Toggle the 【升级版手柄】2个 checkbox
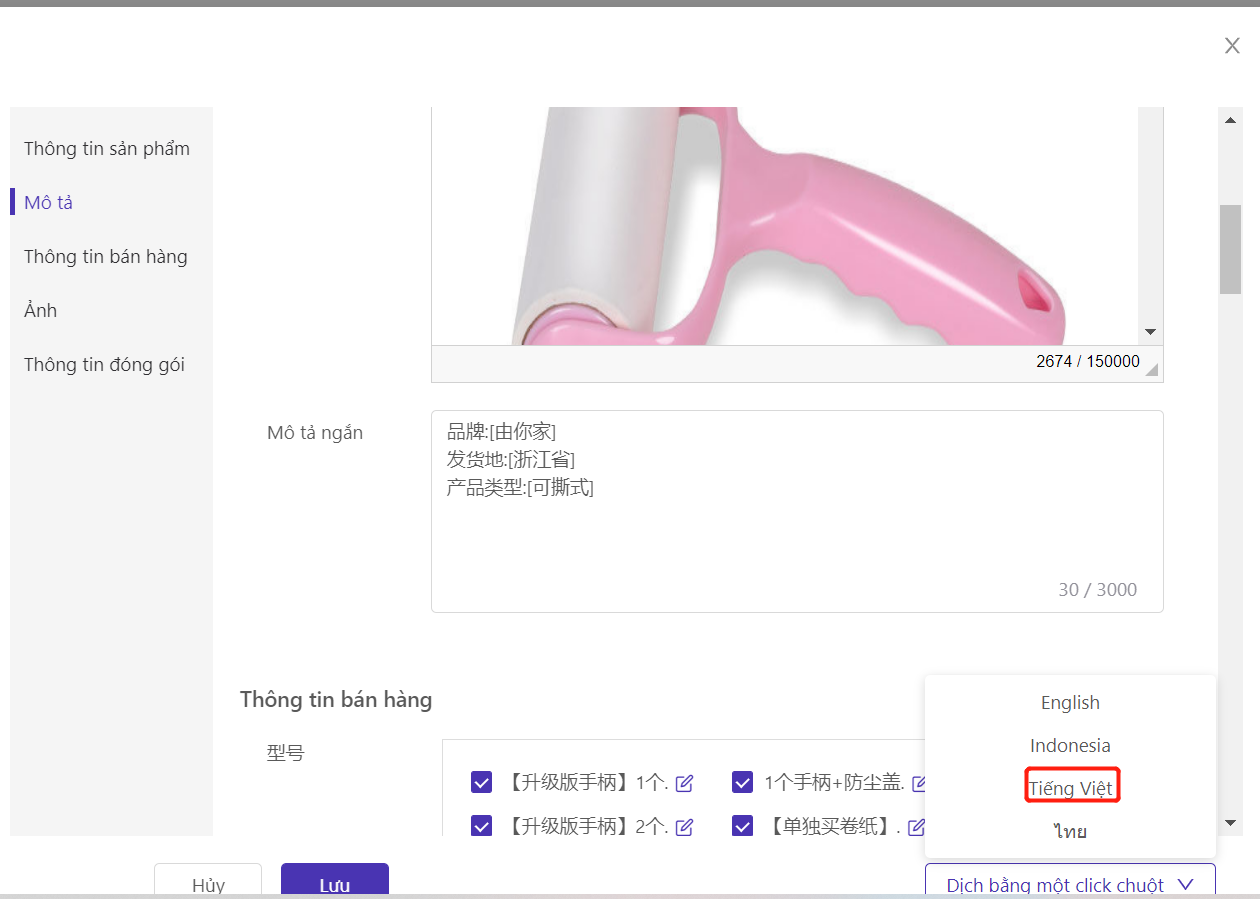This screenshot has height=899, width=1260. pos(481,826)
